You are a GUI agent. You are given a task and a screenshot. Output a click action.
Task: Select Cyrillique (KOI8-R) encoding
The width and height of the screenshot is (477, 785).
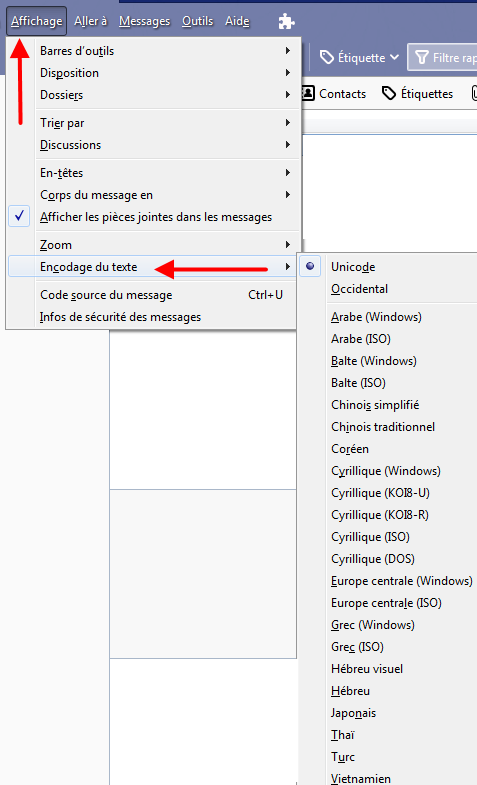click(x=380, y=515)
